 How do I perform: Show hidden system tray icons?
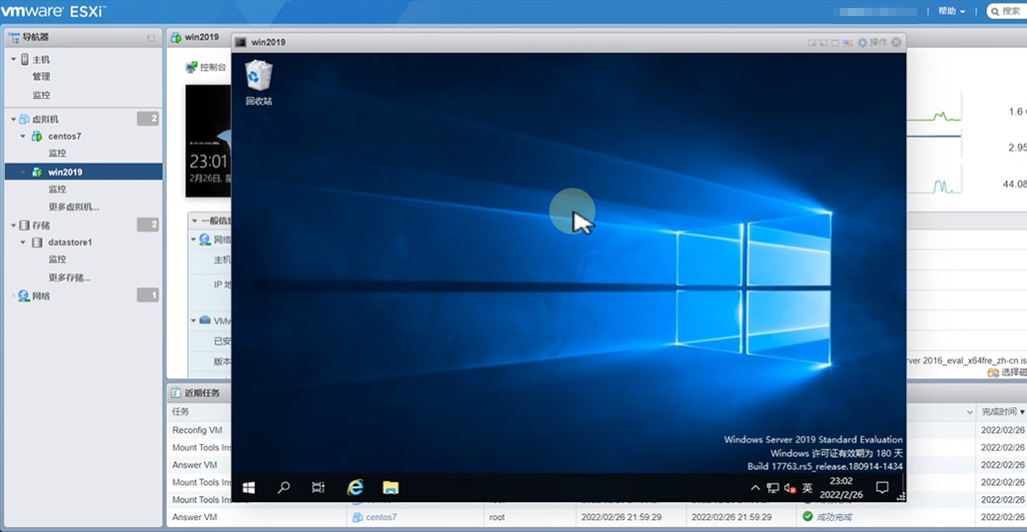(755, 488)
